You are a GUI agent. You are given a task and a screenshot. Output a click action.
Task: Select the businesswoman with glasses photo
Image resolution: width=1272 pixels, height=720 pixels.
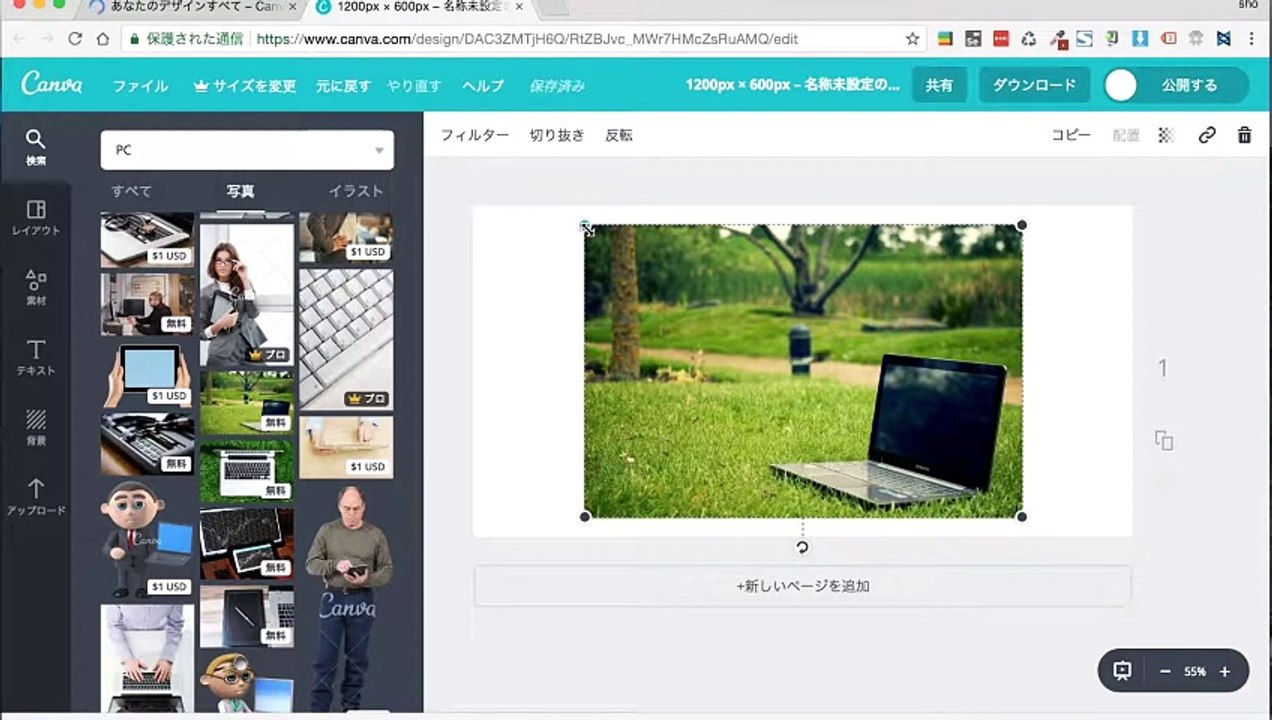coord(246,295)
